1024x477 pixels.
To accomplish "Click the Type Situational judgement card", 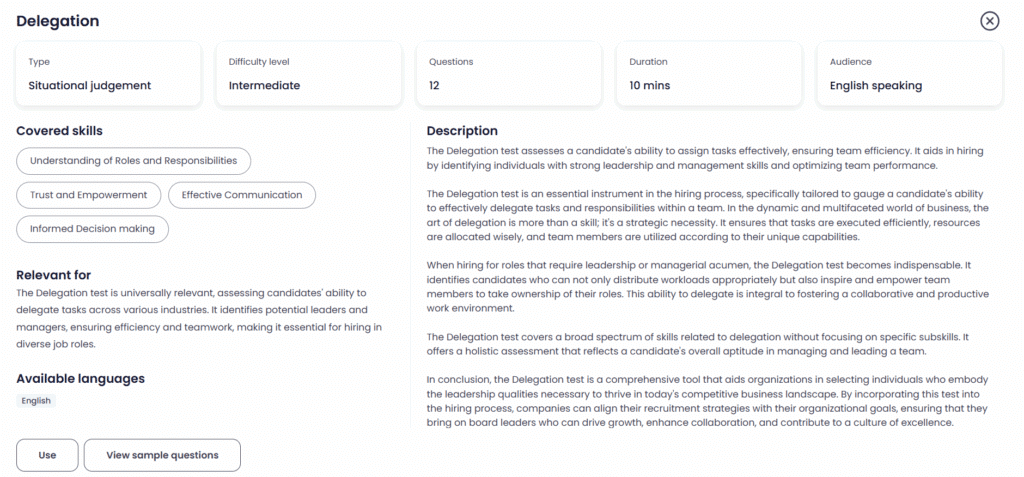I will 109,74.
